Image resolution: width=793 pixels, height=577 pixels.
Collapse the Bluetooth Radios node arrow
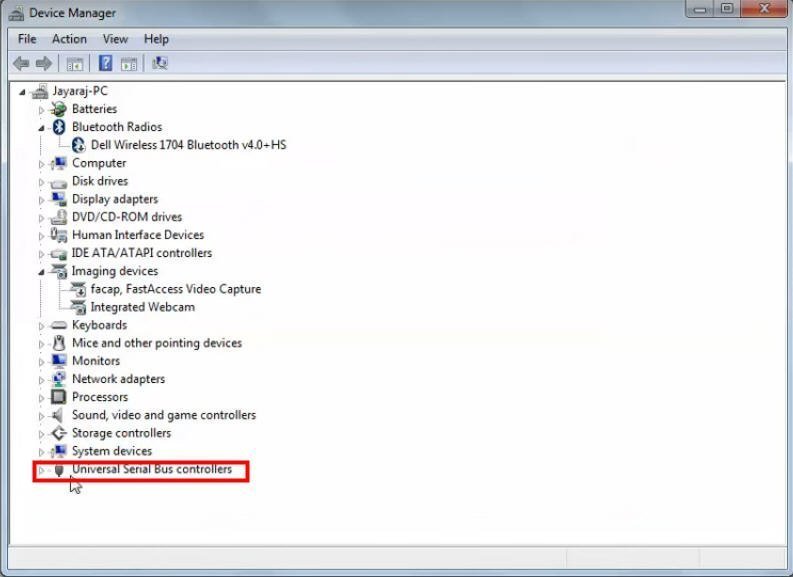(41, 128)
